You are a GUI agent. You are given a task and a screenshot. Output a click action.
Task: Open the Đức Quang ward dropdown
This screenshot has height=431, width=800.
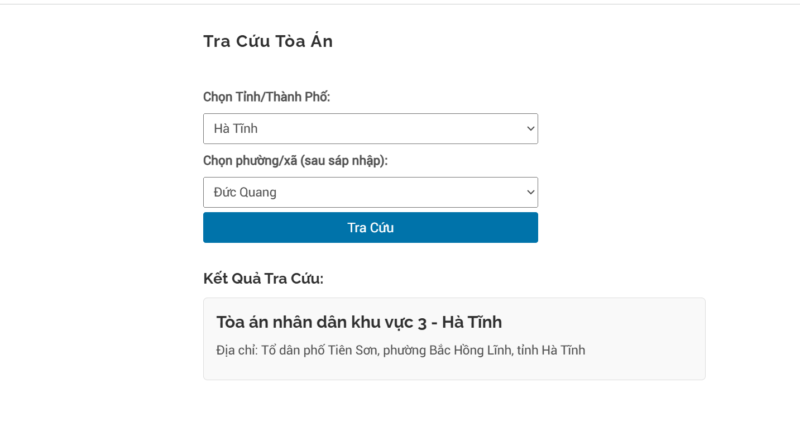click(x=370, y=192)
